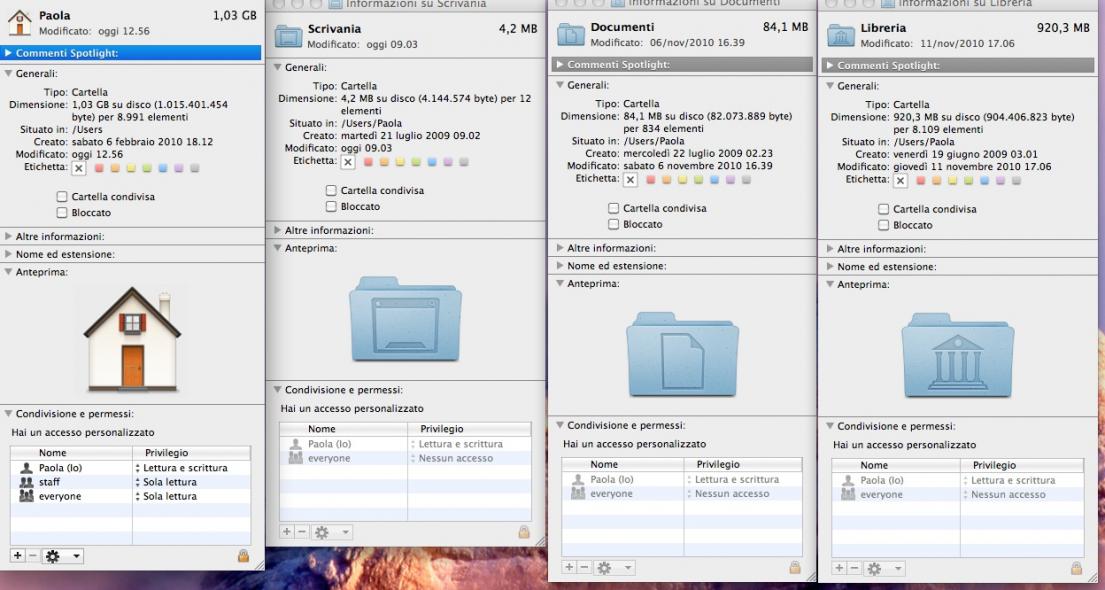Click the house preview image in Paola window
Viewport: 1105px width, 590px height.
coord(133,340)
